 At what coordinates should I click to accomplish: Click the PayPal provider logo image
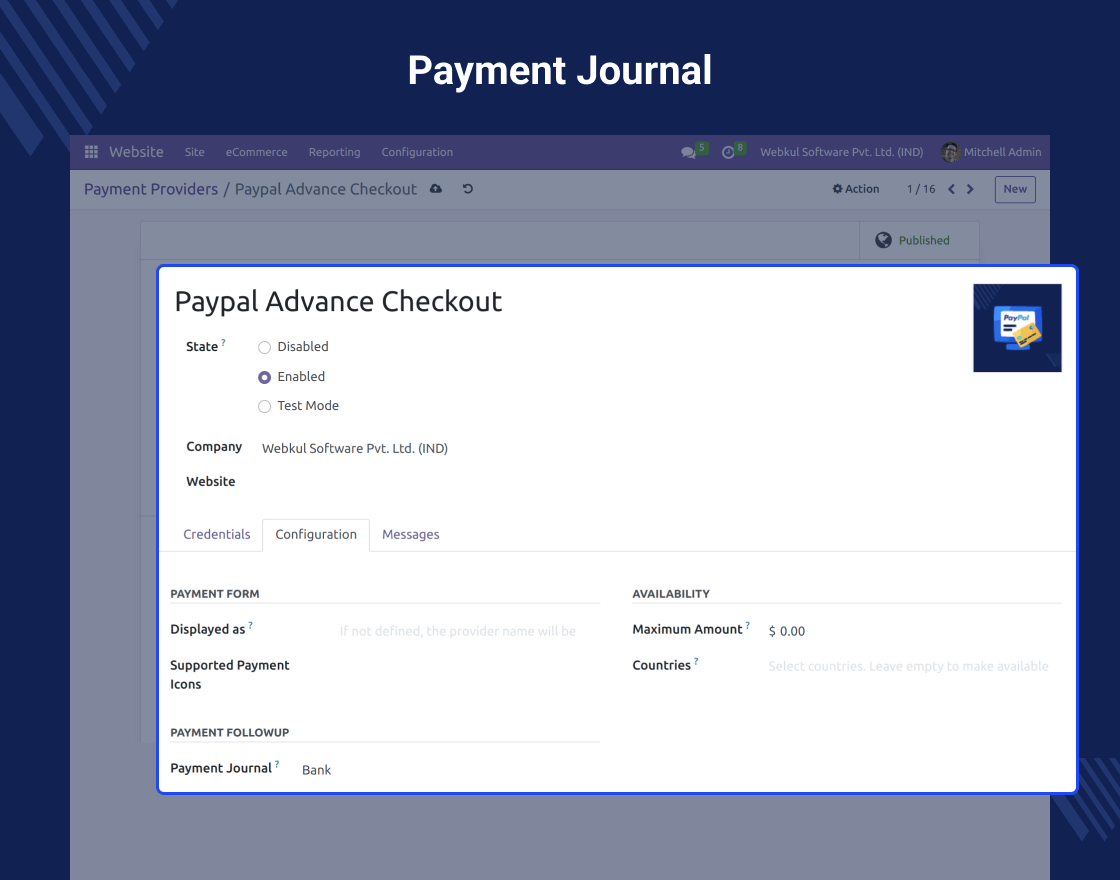pos(1017,328)
